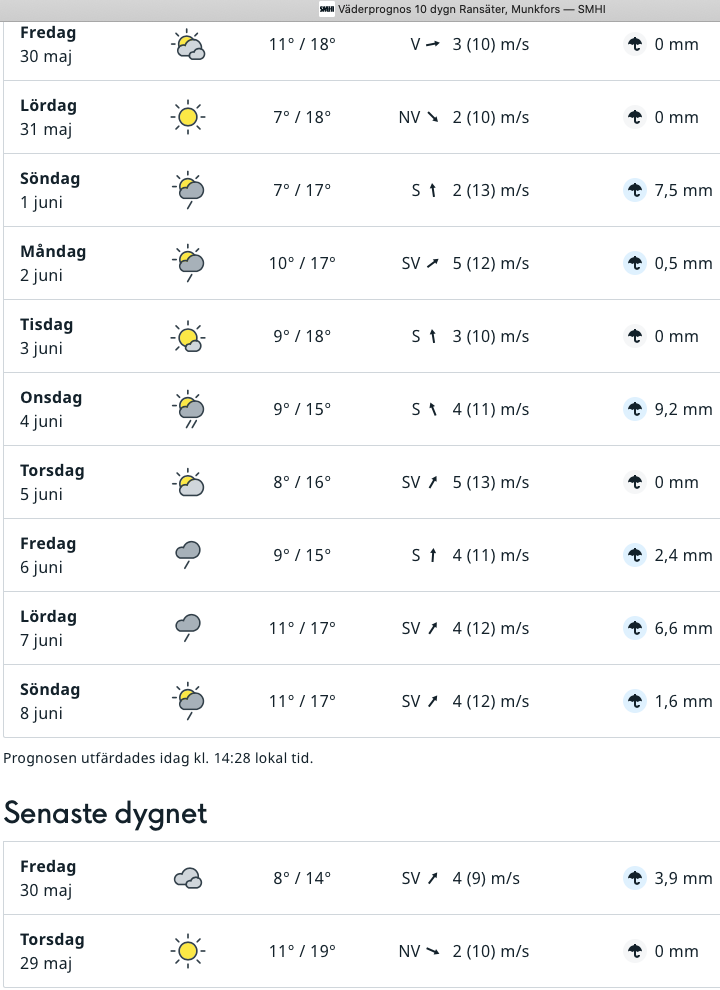
Task: Click the rain-shower weather icon for Söndag 1 juni
Action: pos(188,190)
